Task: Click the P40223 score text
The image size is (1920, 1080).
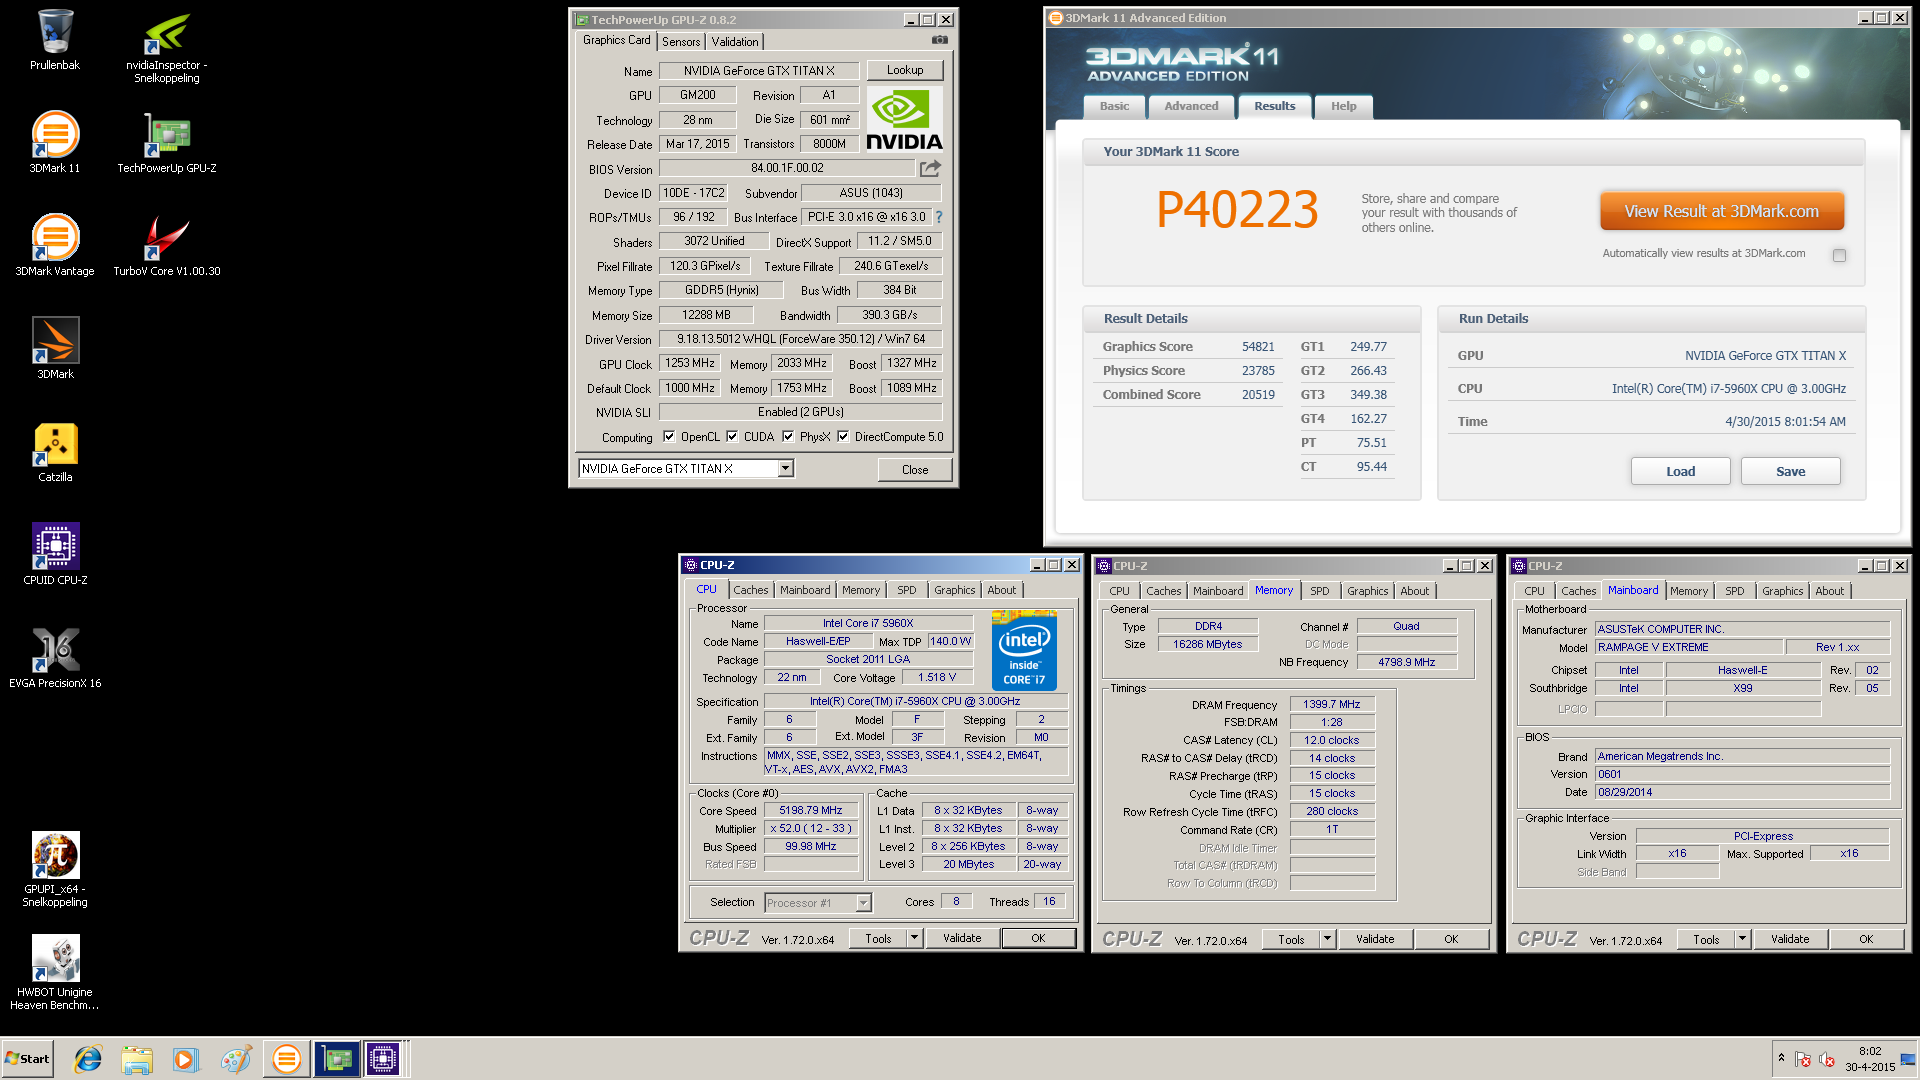Action: click(x=1237, y=209)
